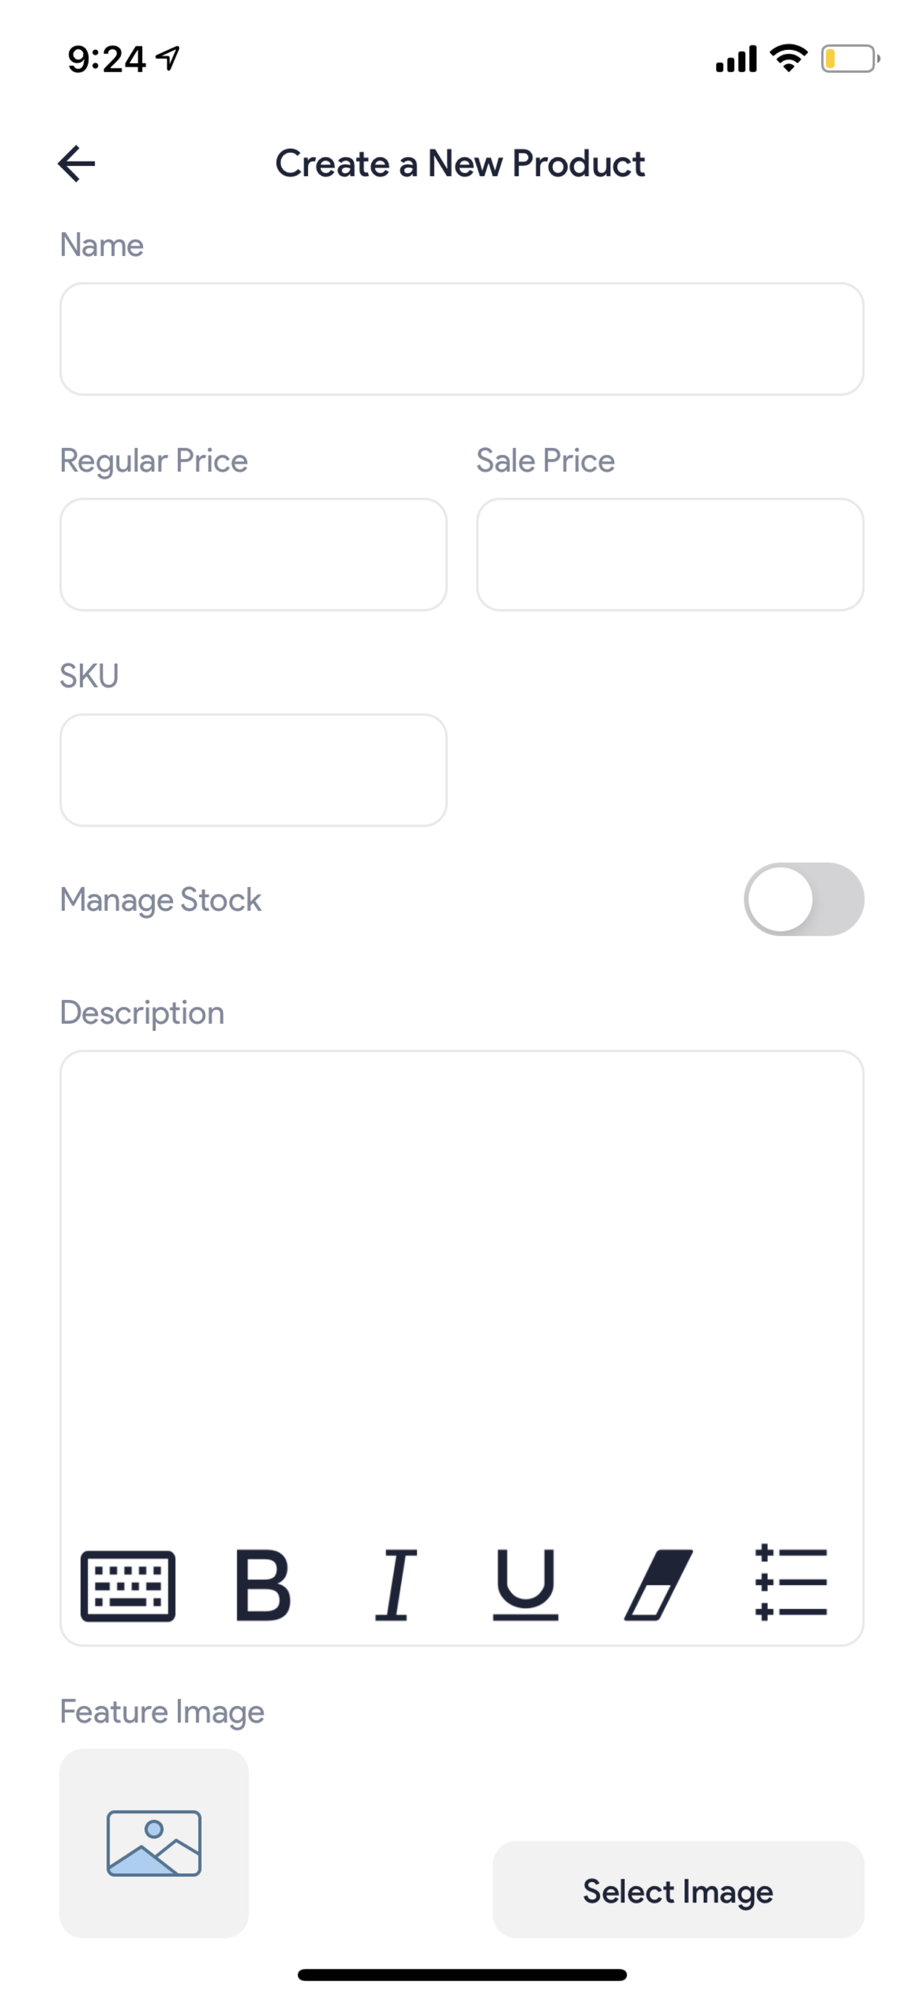The height and width of the screenshot is (2000, 924).
Task: Tap the home indicator bar at bottom
Action: (462, 1975)
